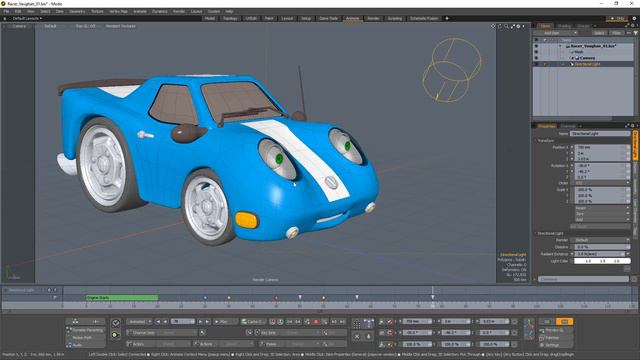
Task: Click the red record auto-key button
Action: click(316, 322)
